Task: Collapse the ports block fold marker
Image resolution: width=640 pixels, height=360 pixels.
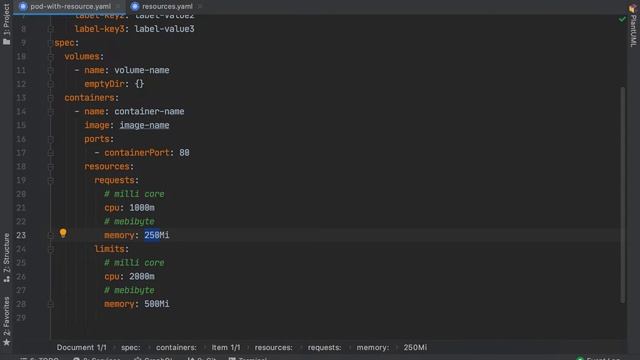Action: (x=51, y=139)
